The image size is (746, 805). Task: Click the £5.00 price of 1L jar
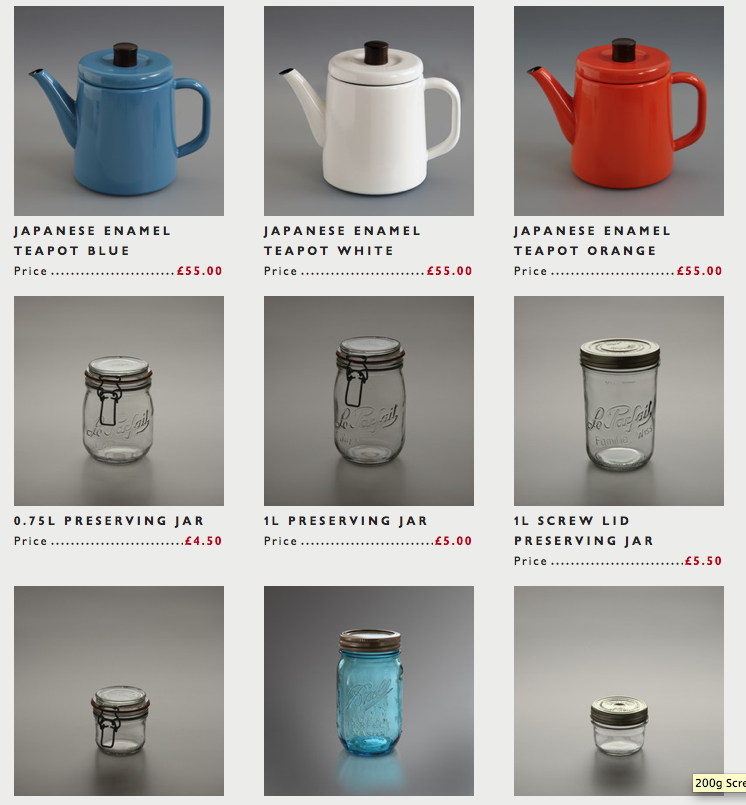click(x=453, y=541)
